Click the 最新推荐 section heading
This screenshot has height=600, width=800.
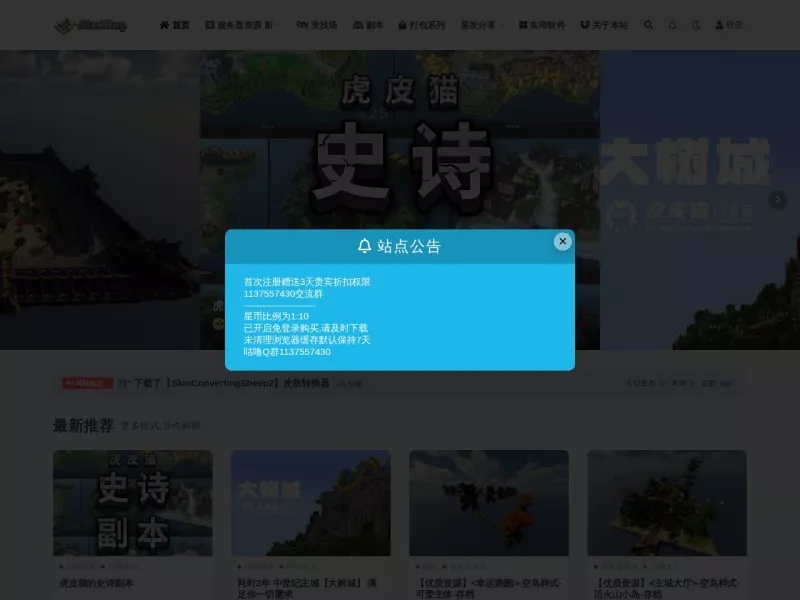pyautogui.click(x=83, y=426)
